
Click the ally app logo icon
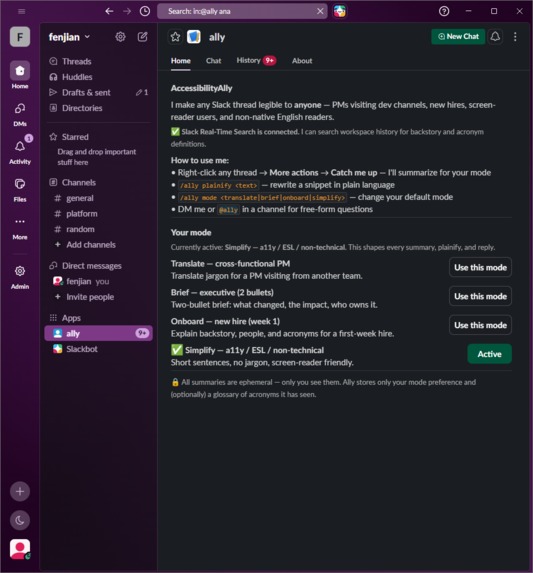tap(194, 37)
